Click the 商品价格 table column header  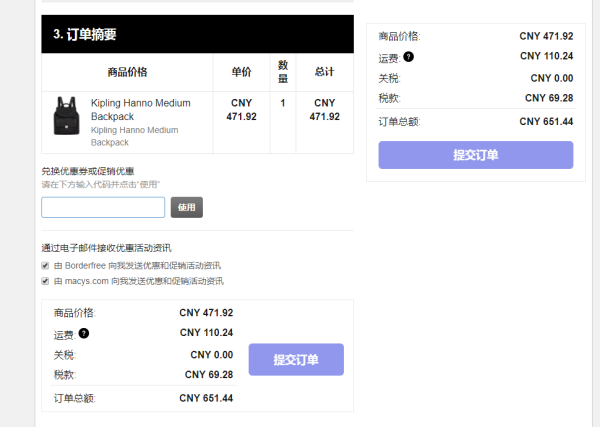(127, 72)
